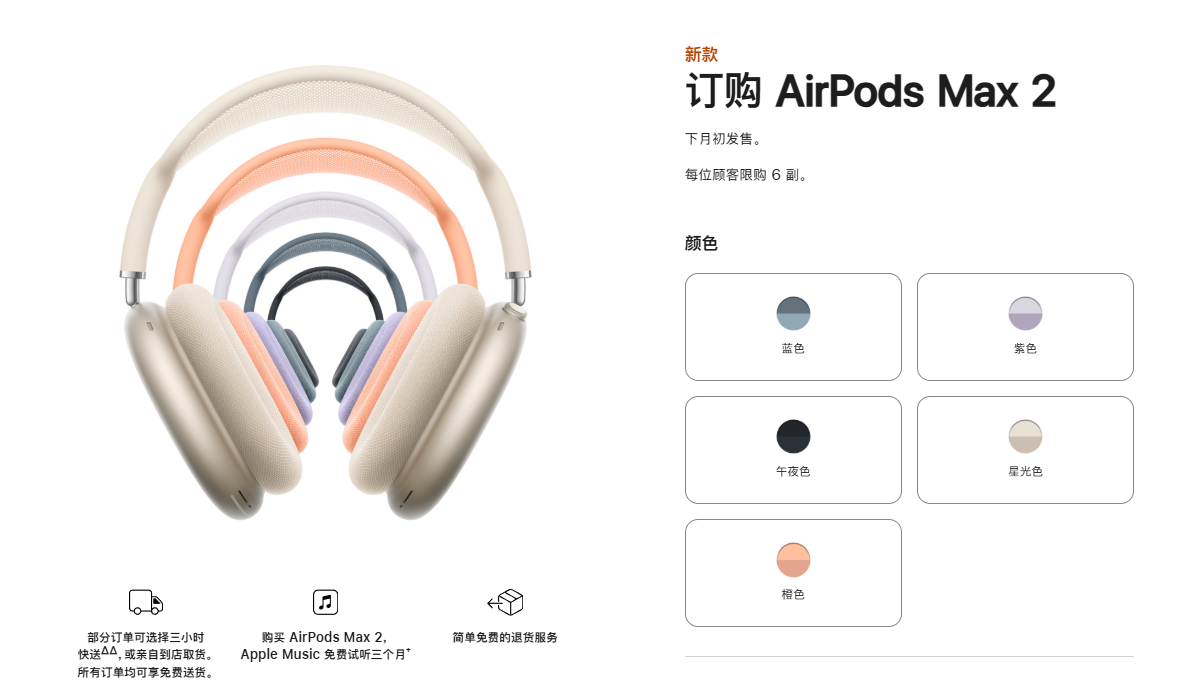The width and height of the screenshot is (1203, 685).
Task: Click the 颜色 section title
Action: point(701,243)
